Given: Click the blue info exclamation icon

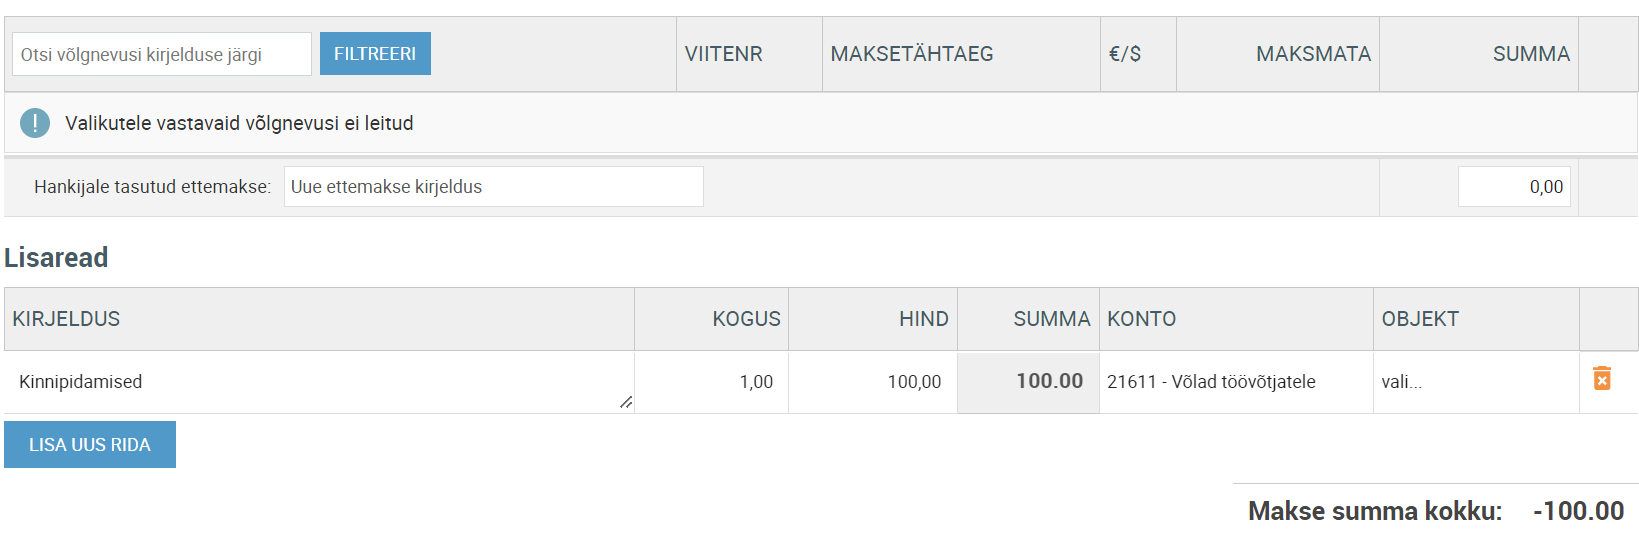Looking at the screenshot, I should click(35, 123).
